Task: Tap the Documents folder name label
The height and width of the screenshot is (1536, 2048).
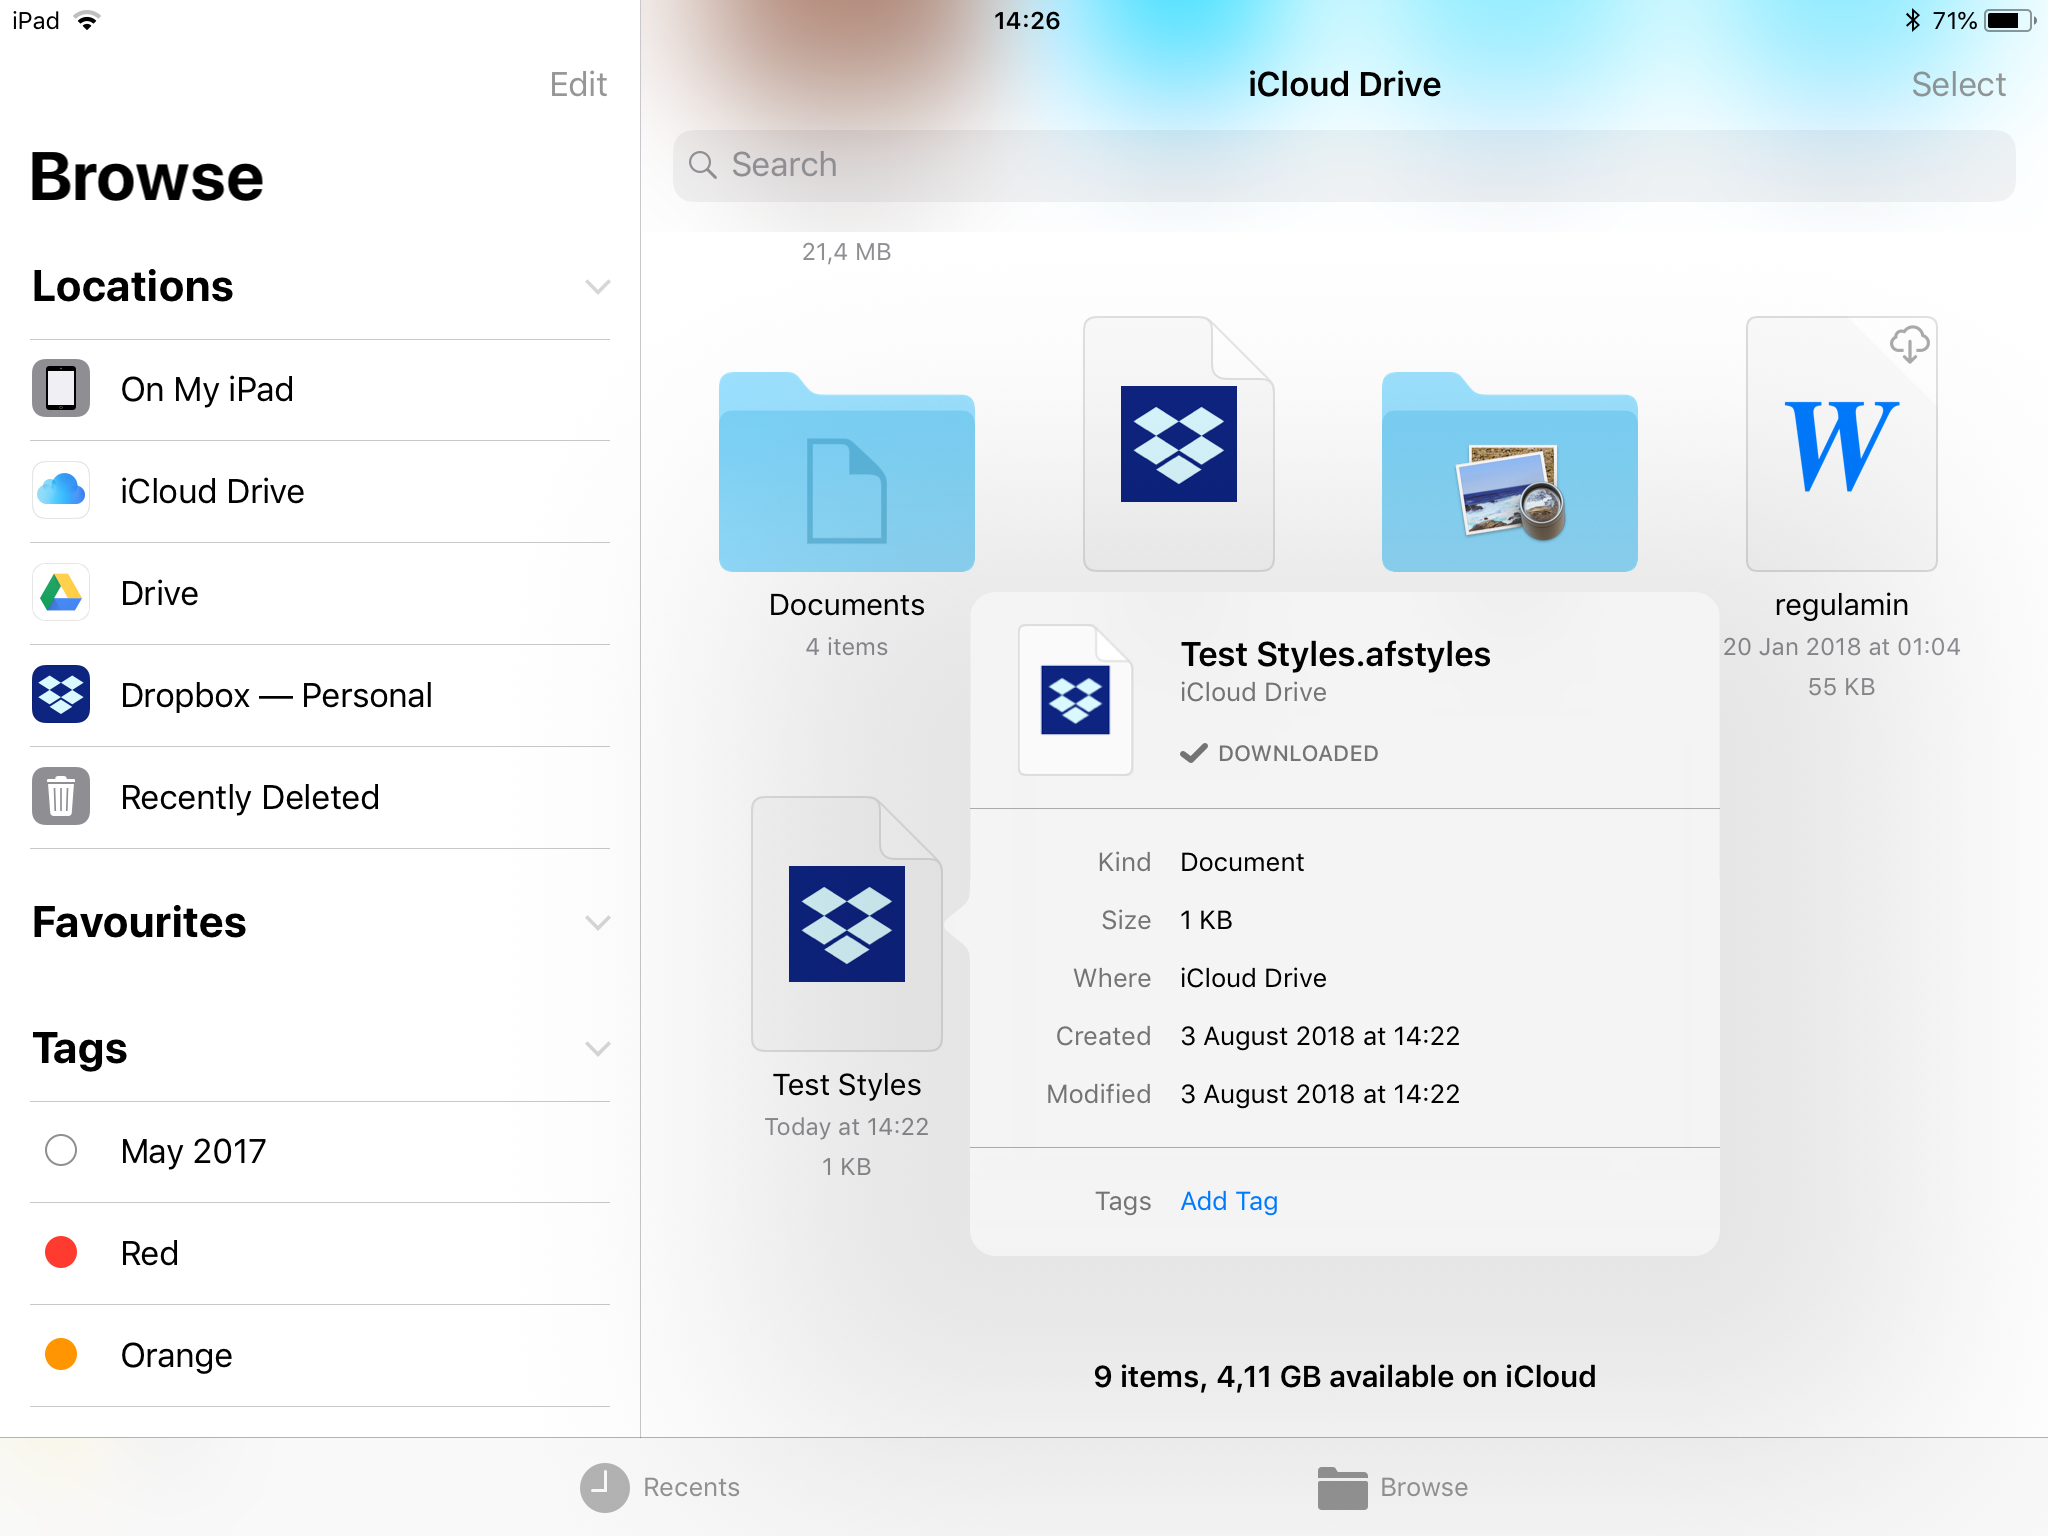Action: 846,605
